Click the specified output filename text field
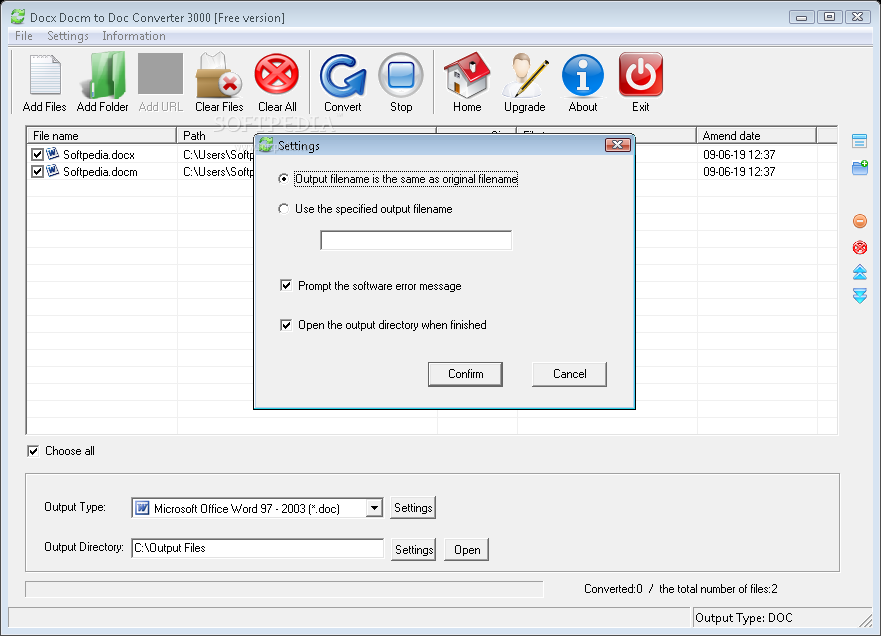This screenshot has height=636, width=881. [416, 240]
